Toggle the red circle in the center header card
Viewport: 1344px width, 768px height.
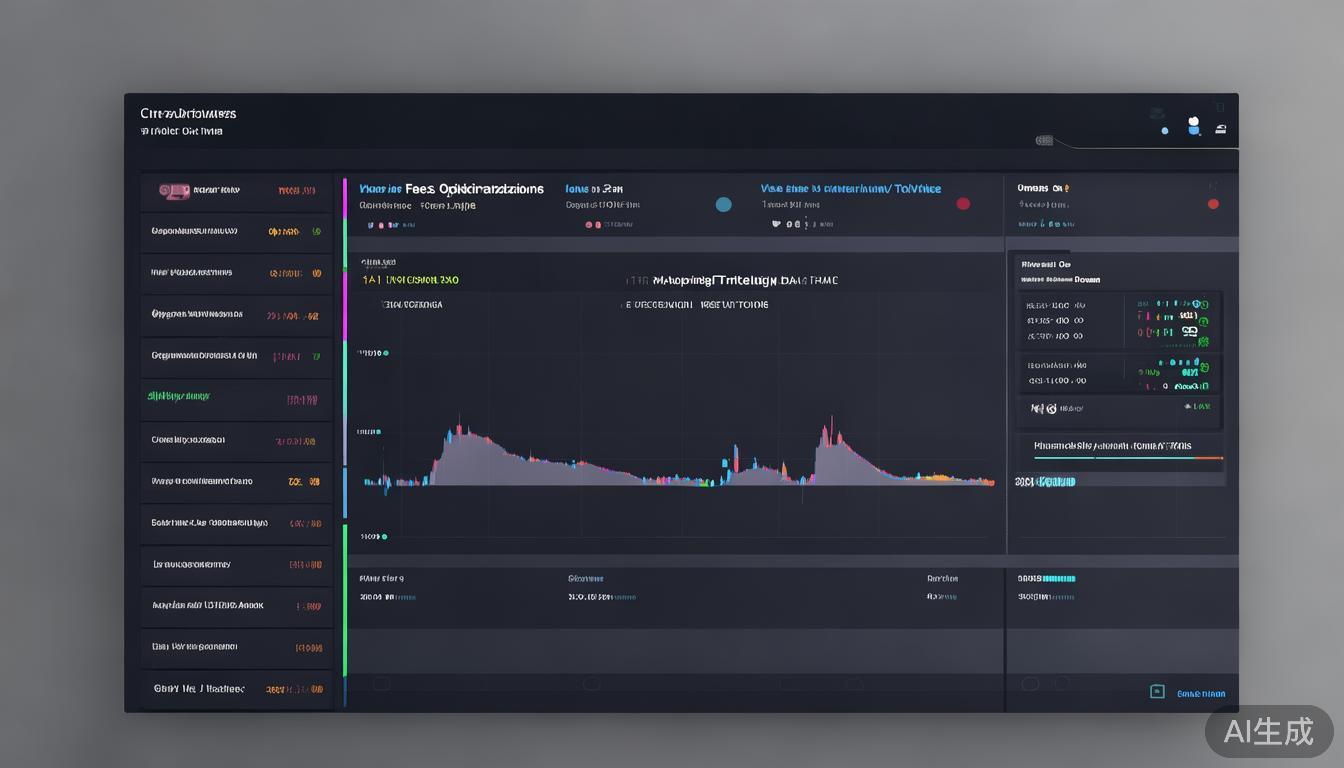[x=963, y=204]
